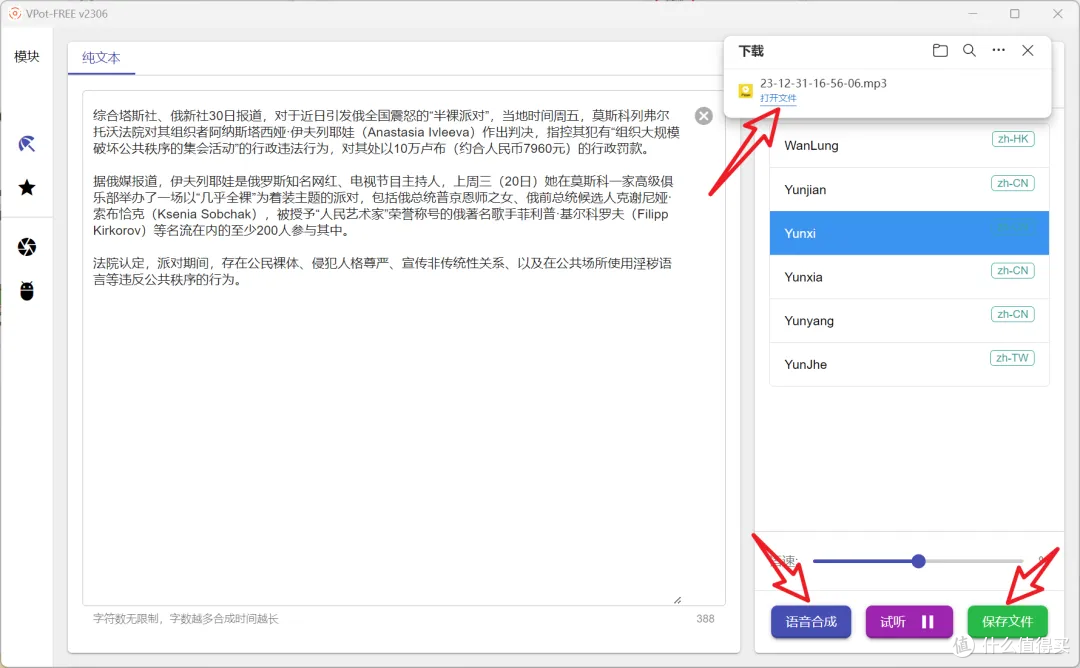Image resolution: width=1080 pixels, height=668 pixels.
Task: Select the YunJhe voice
Action: pos(909,364)
